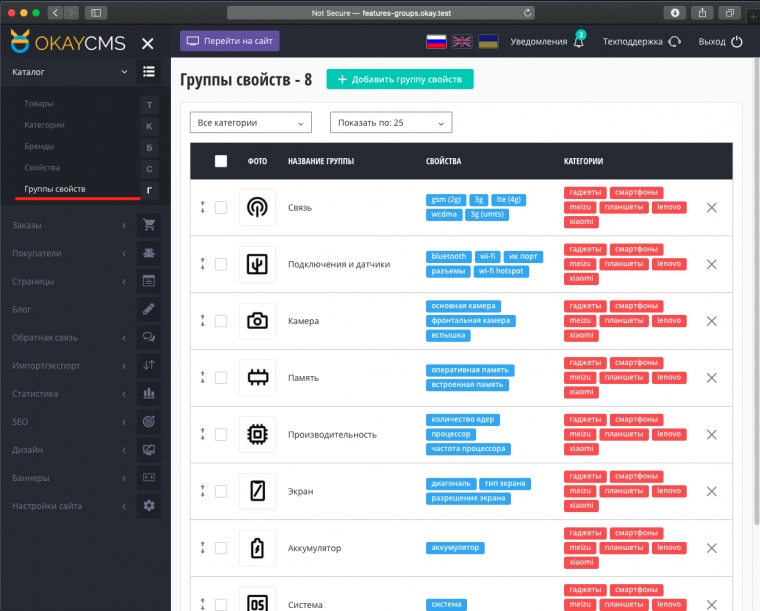Click Добавить группу свойств button
The height and width of the screenshot is (611, 760).
click(399, 79)
